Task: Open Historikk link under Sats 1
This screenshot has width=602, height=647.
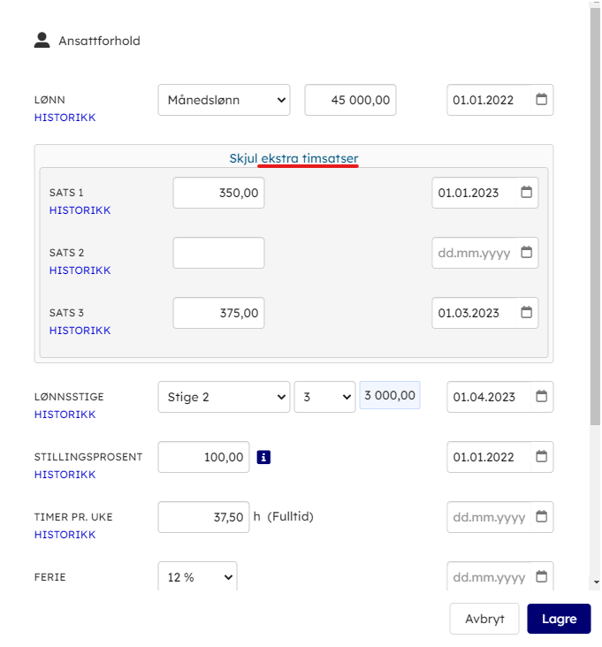Action: pos(80,210)
